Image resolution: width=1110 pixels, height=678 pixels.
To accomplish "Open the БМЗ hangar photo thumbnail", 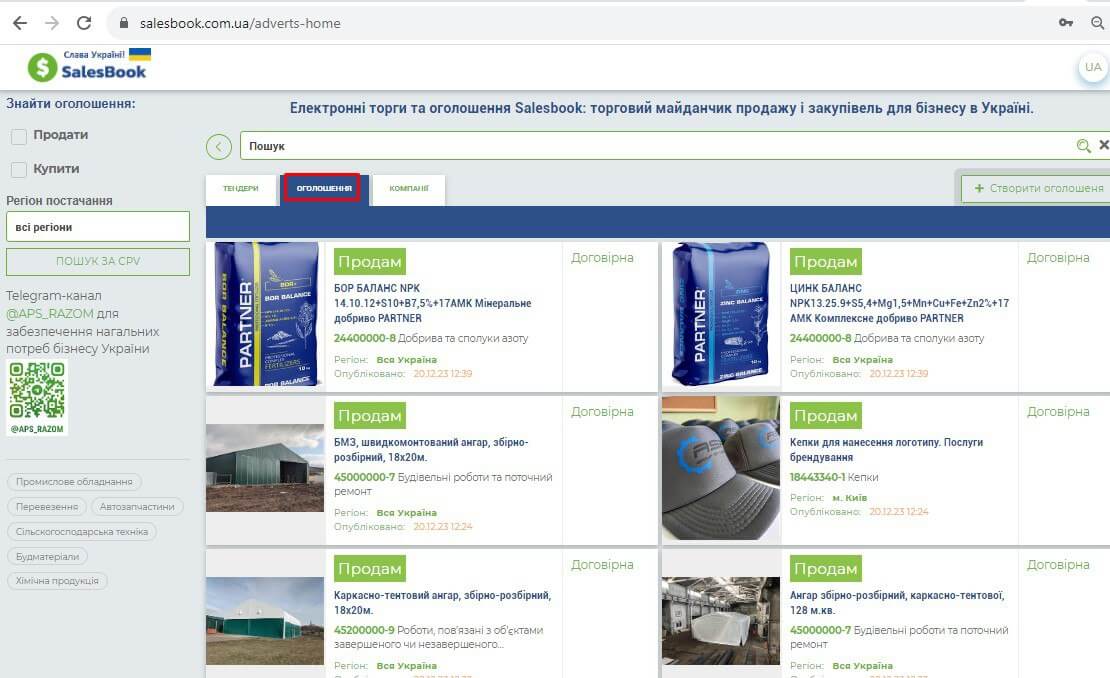I will (x=265, y=468).
